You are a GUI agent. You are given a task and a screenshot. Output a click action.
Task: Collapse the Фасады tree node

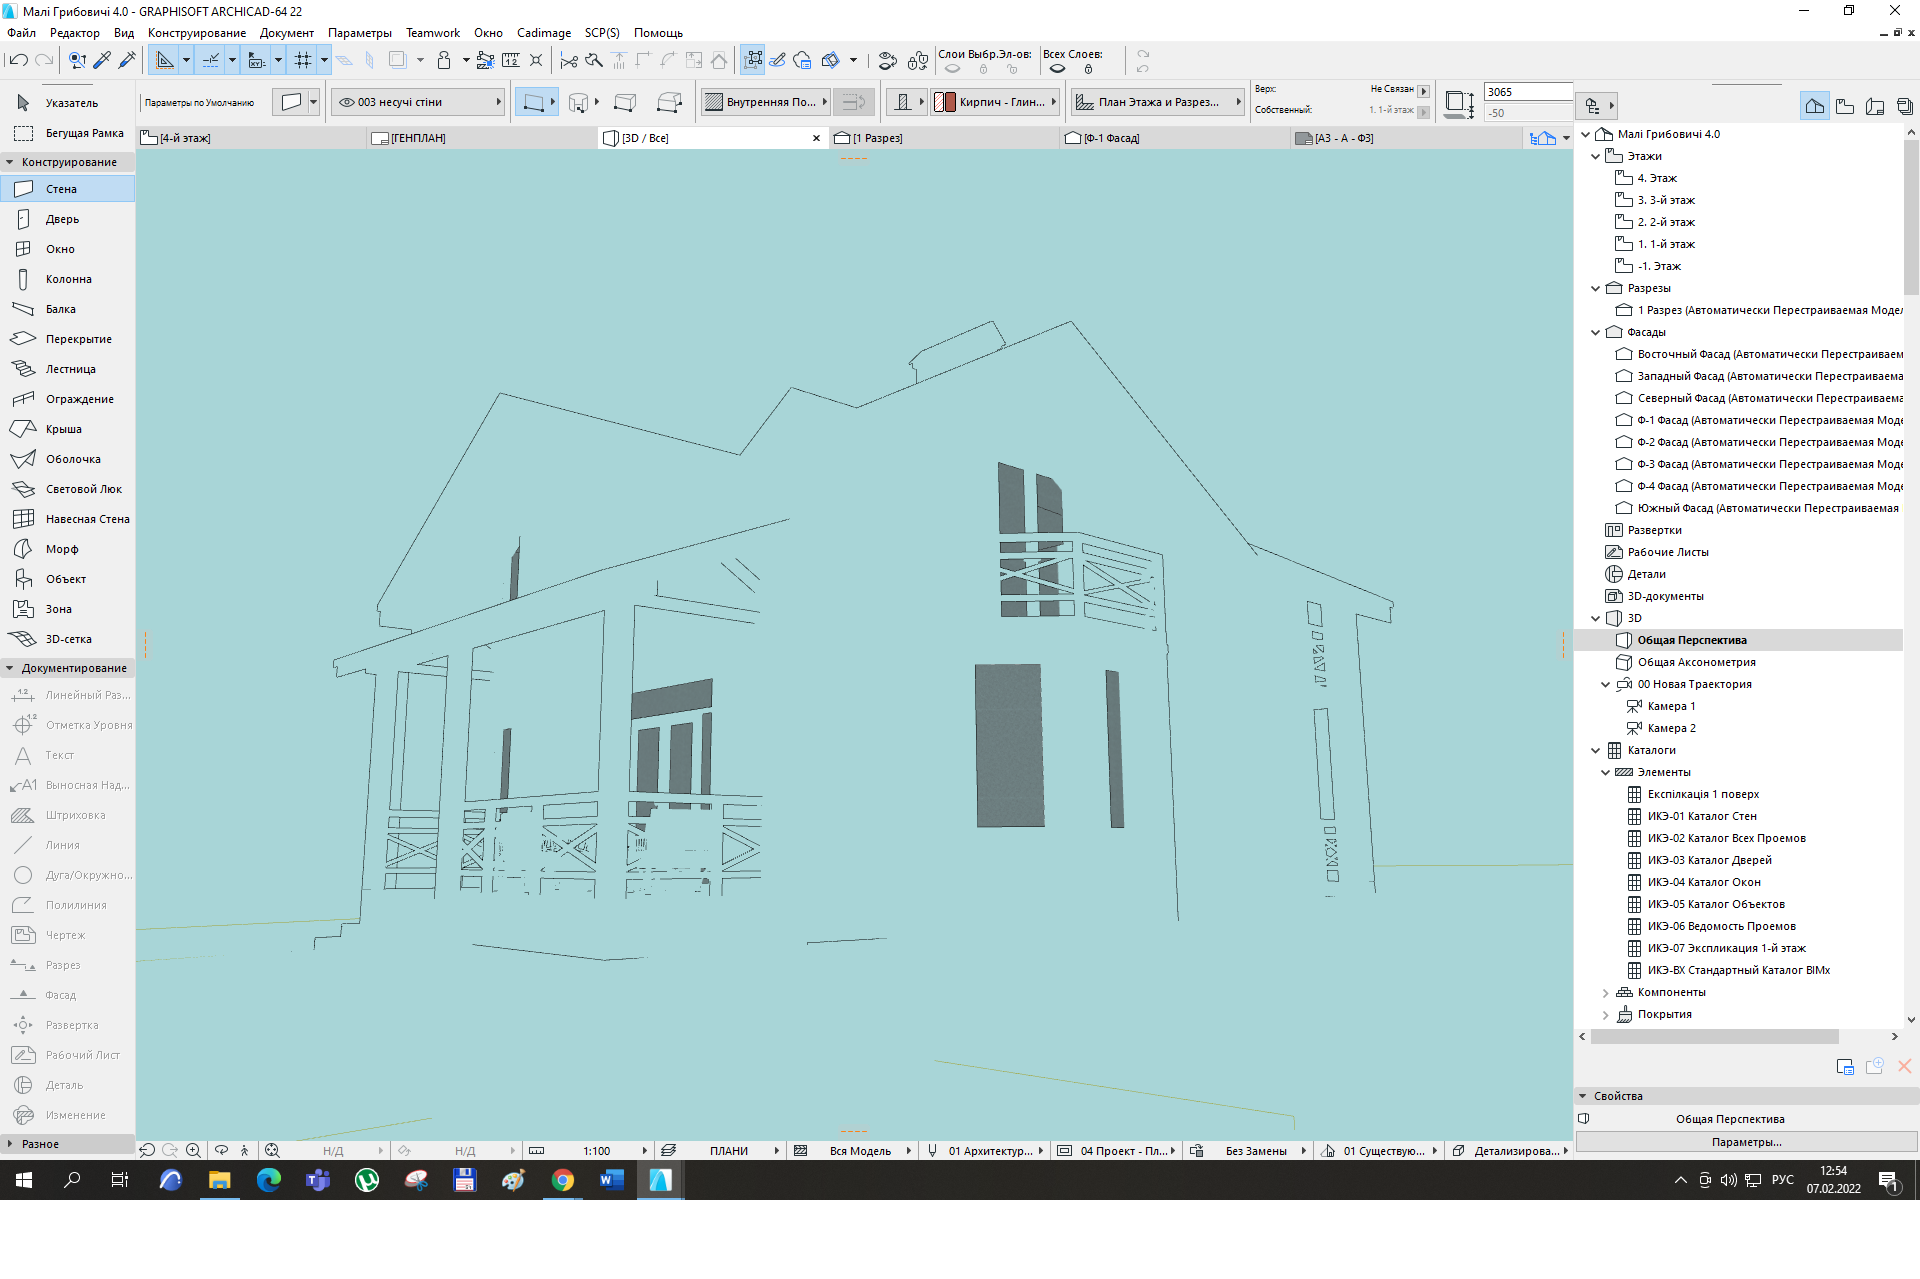(x=1596, y=332)
